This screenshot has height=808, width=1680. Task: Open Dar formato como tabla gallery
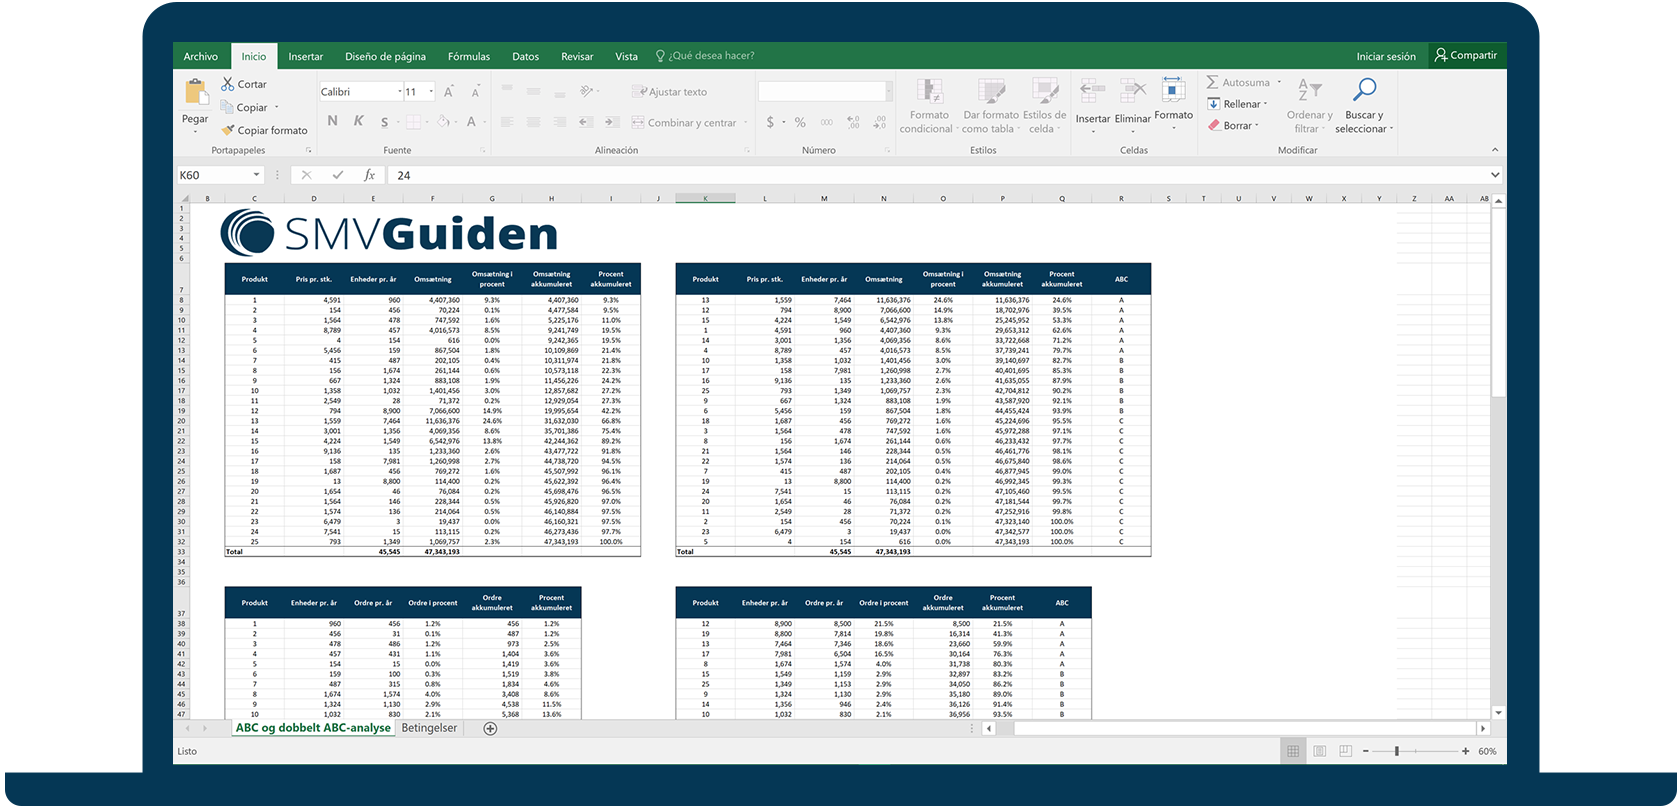click(991, 106)
